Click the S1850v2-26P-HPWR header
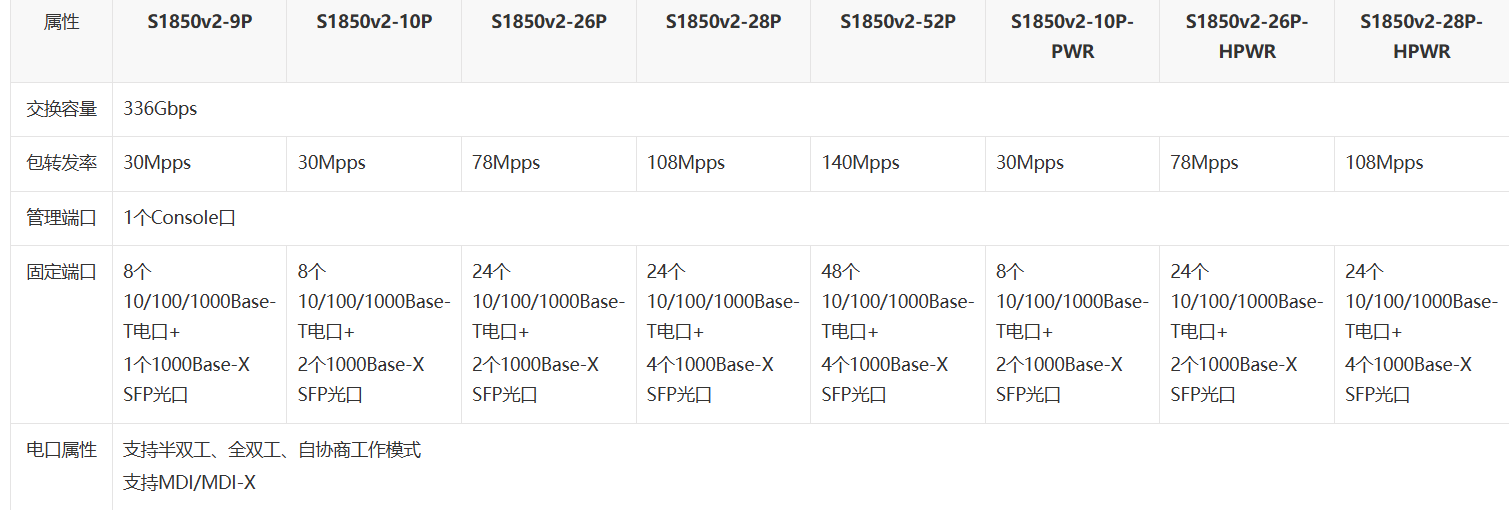The height and width of the screenshot is (510, 1509). click(1247, 36)
